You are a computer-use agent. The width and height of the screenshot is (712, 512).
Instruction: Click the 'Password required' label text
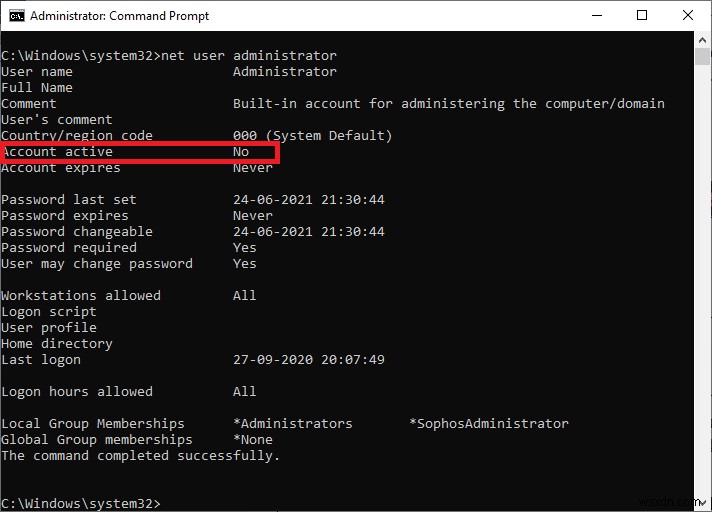[69, 248]
